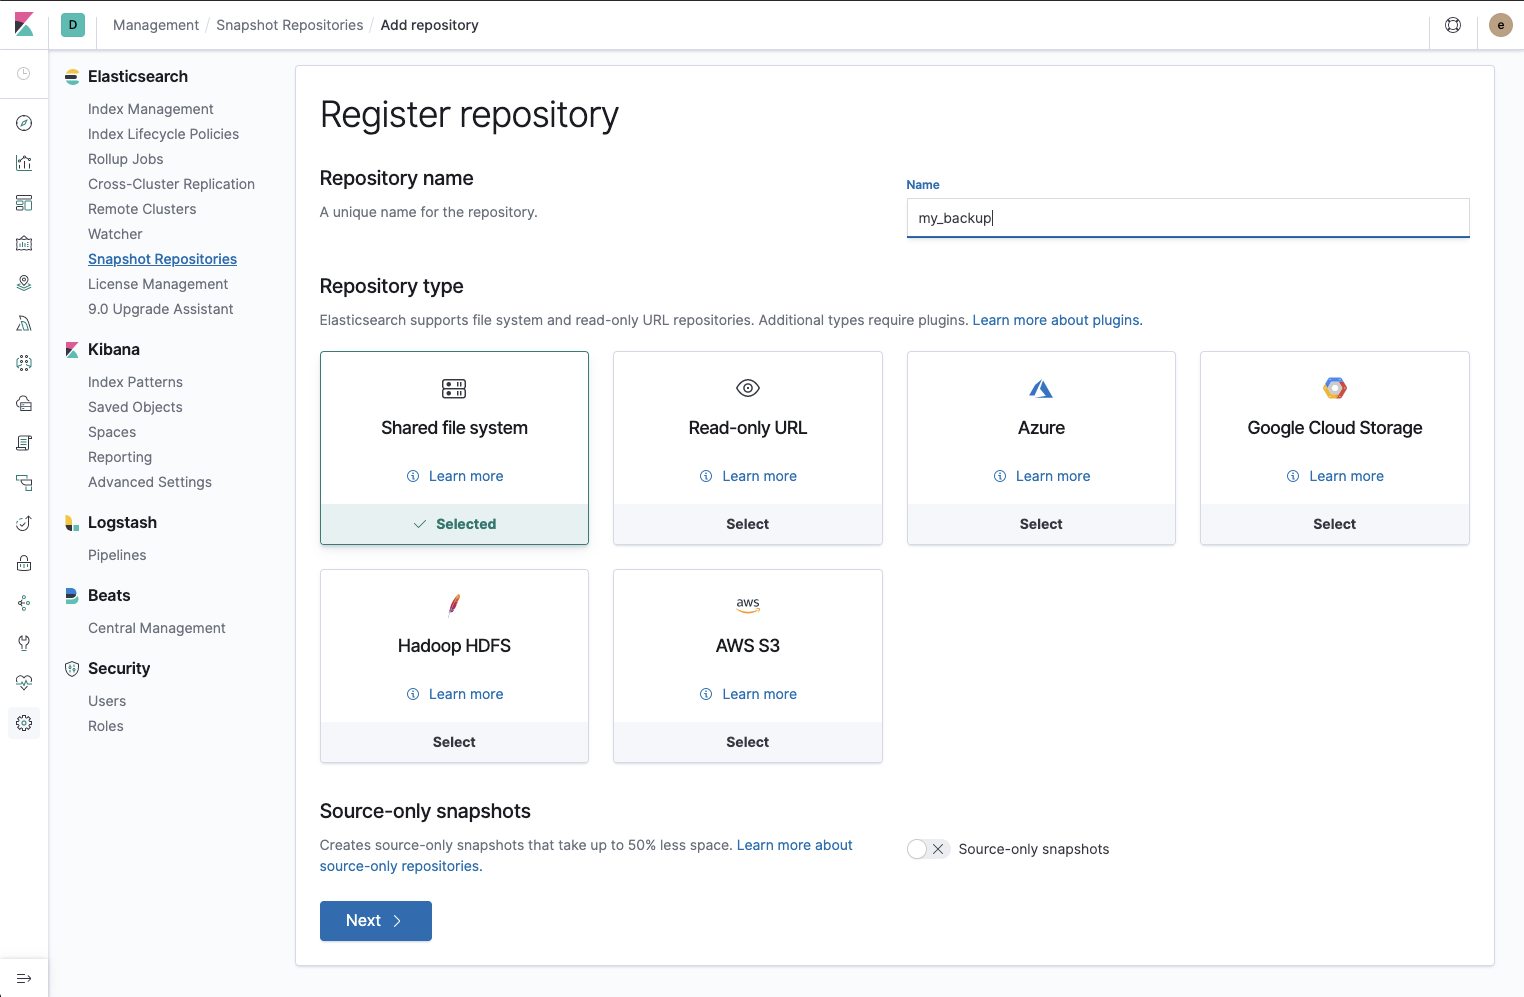Image resolution: width=1524 pixels, height=997 pixels.
Task: Open Stack Monitoring via the heartbeat icon
Action: (24, 682)
